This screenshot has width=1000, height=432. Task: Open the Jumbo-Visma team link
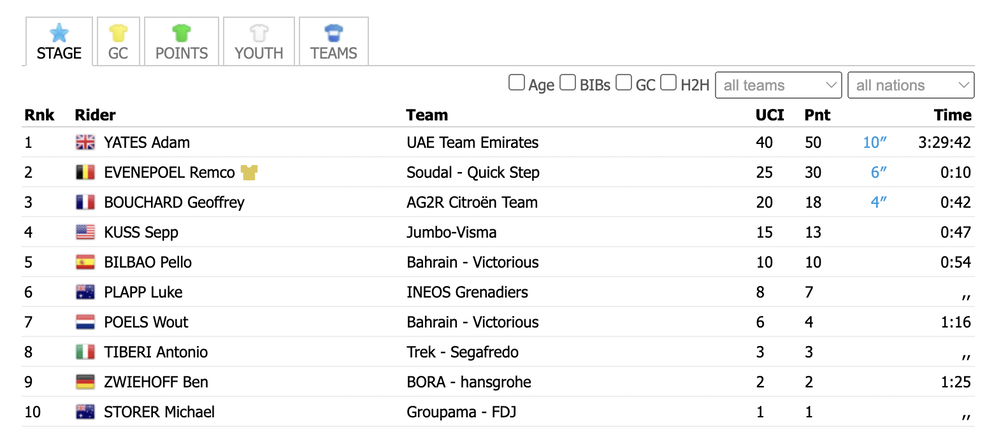coord(452,232)
